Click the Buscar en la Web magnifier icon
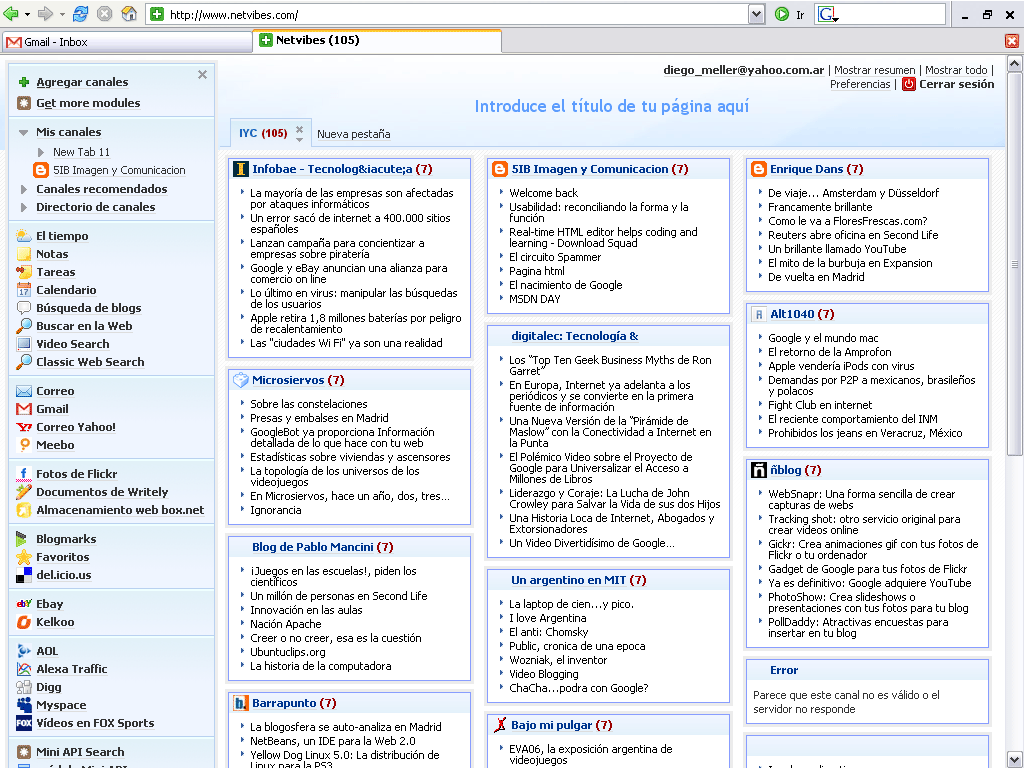The width and height of the screenshot is (1024, 768). click(x=24, y=326)
